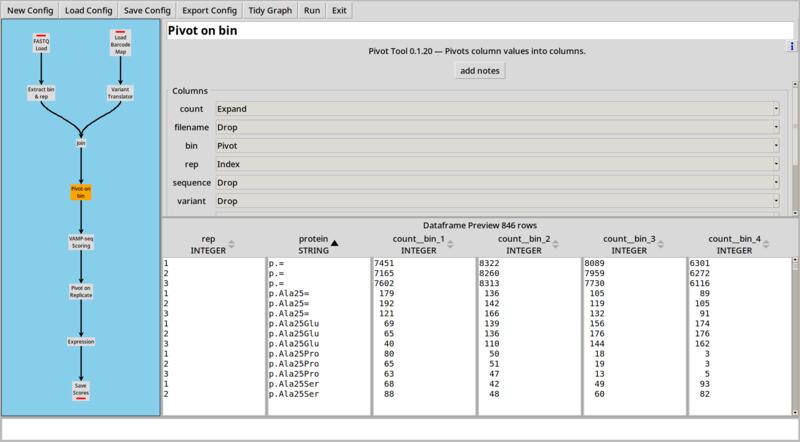Image resolution: width=800 pixels, height=442 pixels.
Task: Click the 8322 count cell
Action: click(489, 263)
